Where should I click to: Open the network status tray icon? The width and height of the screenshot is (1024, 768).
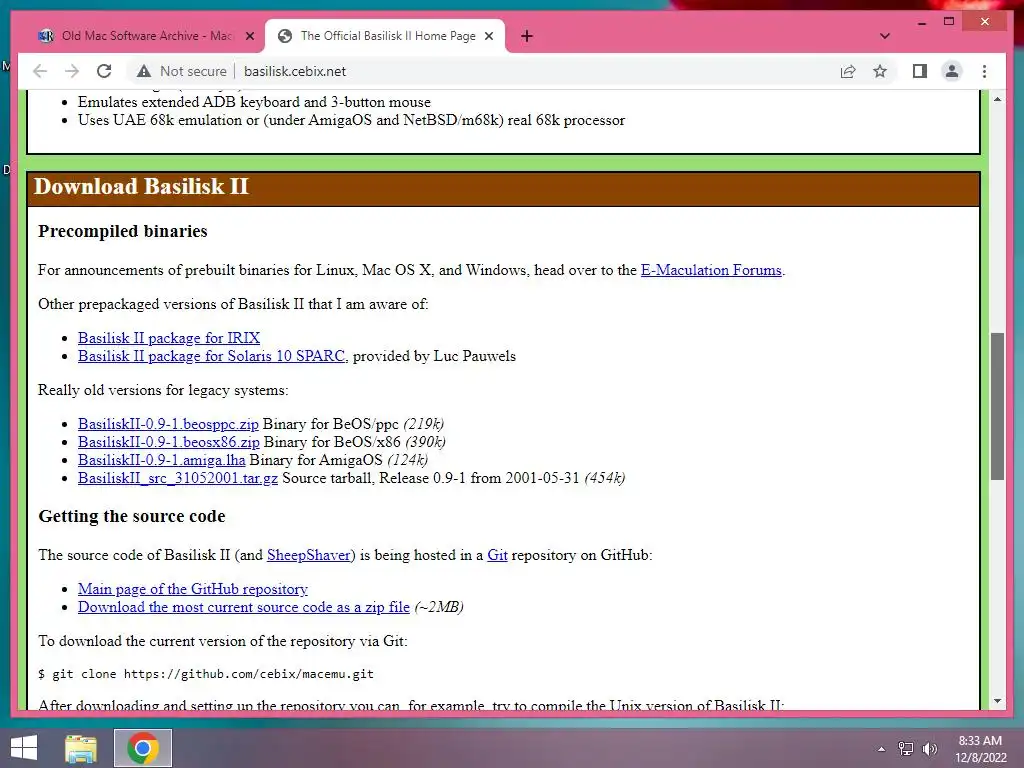906,749
